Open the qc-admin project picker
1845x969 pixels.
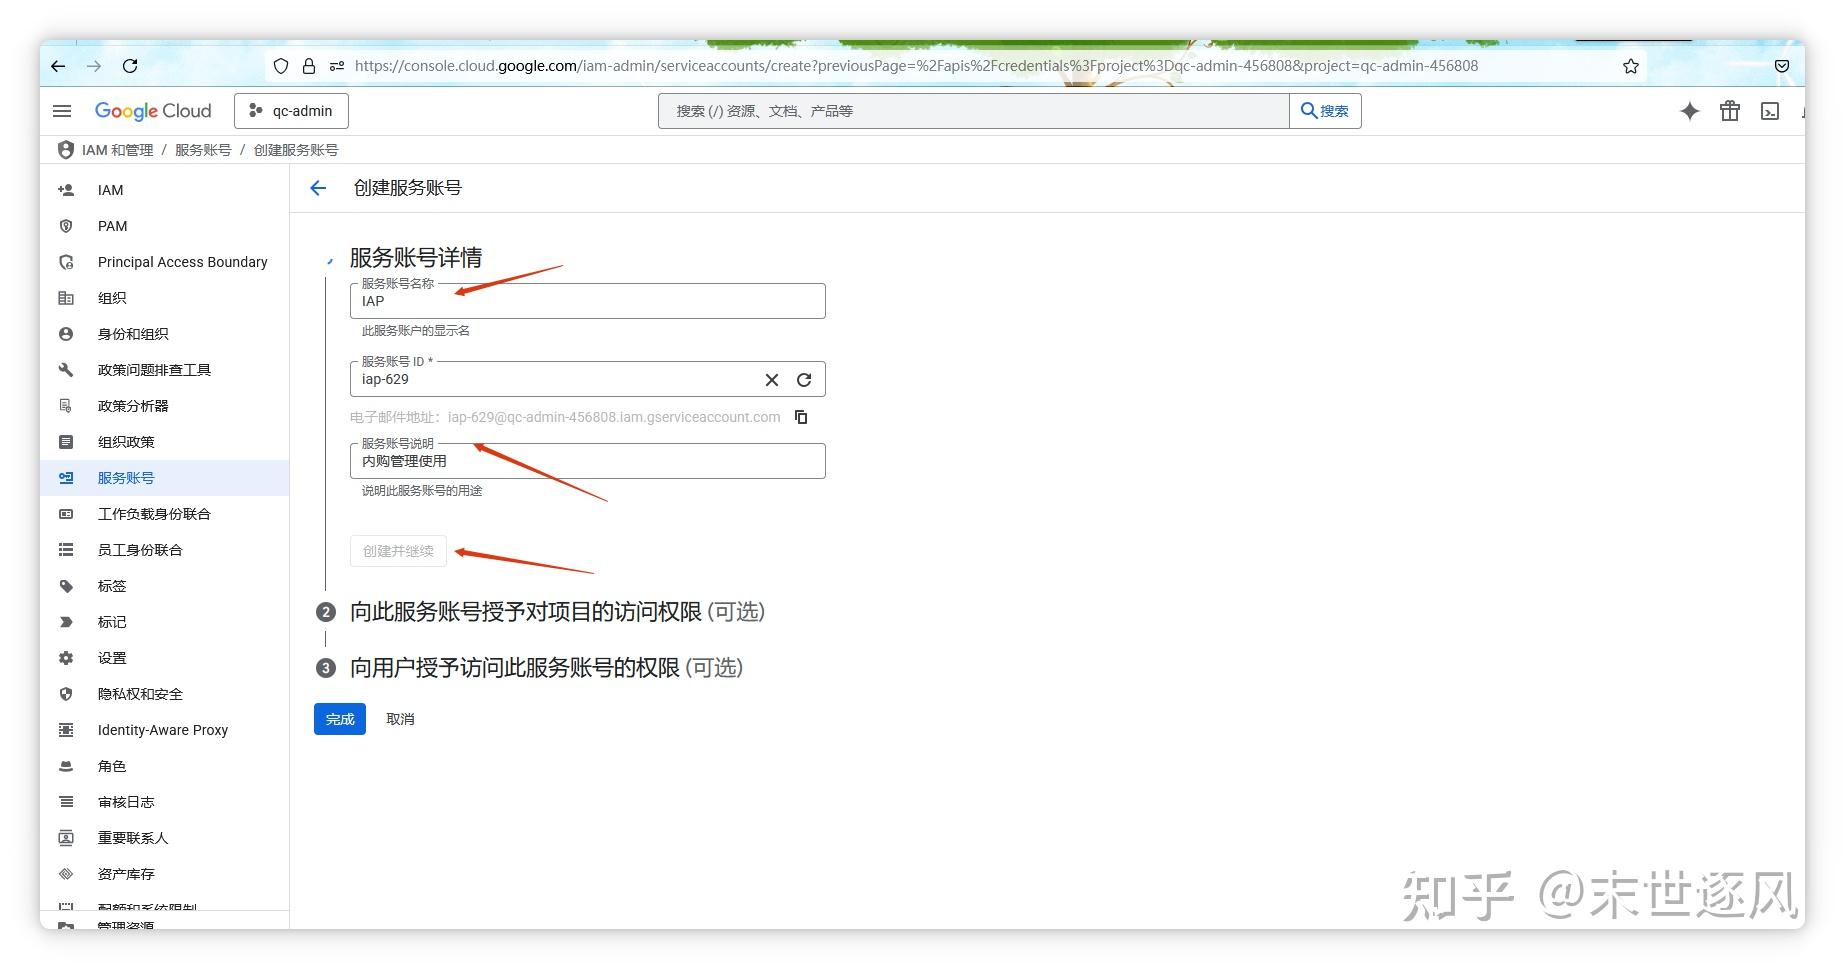[x=291, y=111]
